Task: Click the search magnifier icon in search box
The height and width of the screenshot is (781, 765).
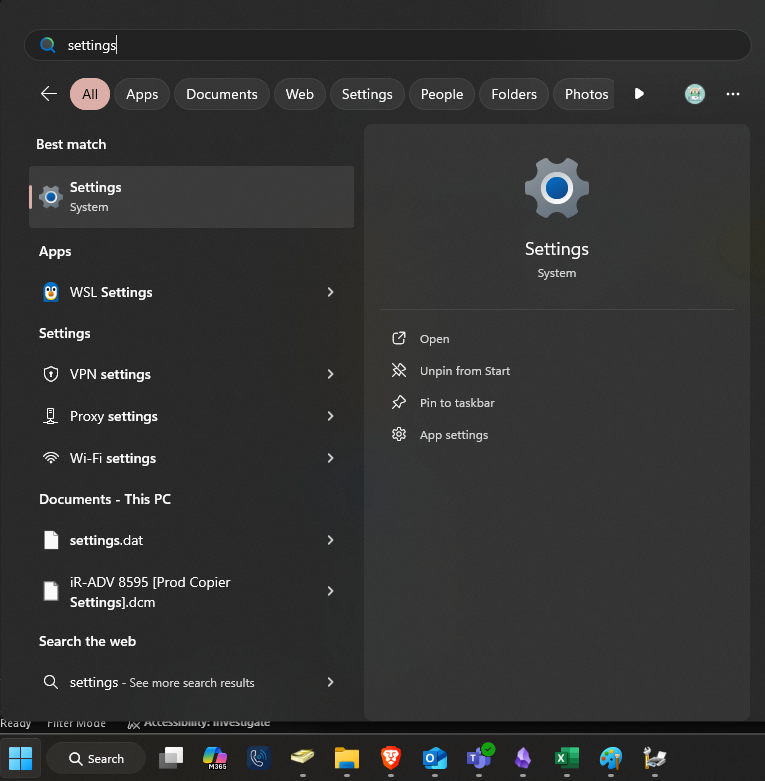Action: pos(48,45)
